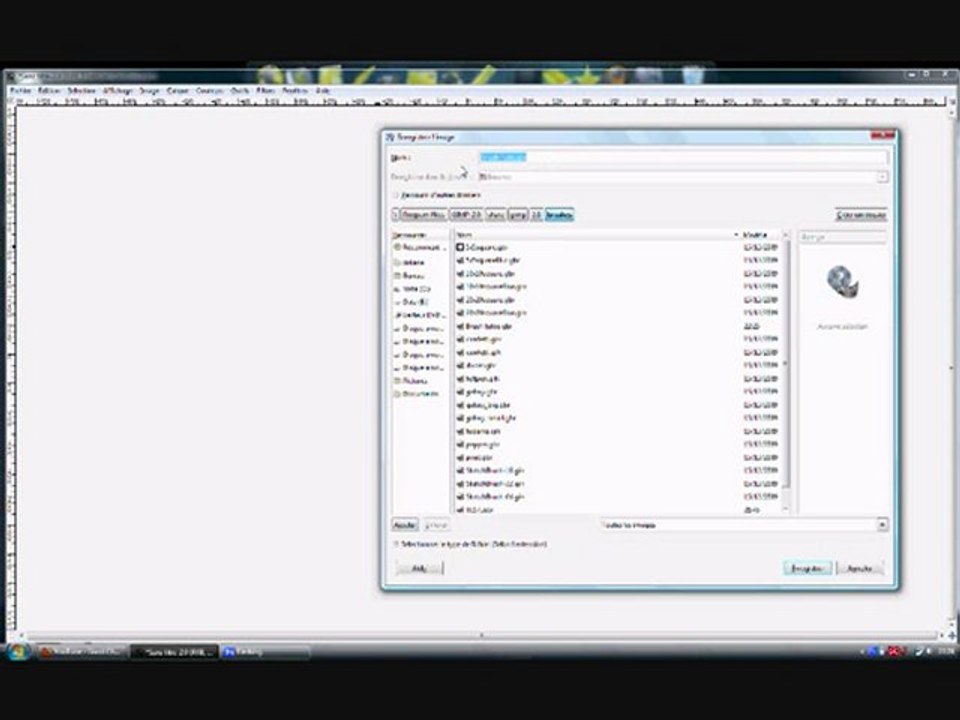
Task: Click the Program Files path button
Action: [x=424, y=215]
